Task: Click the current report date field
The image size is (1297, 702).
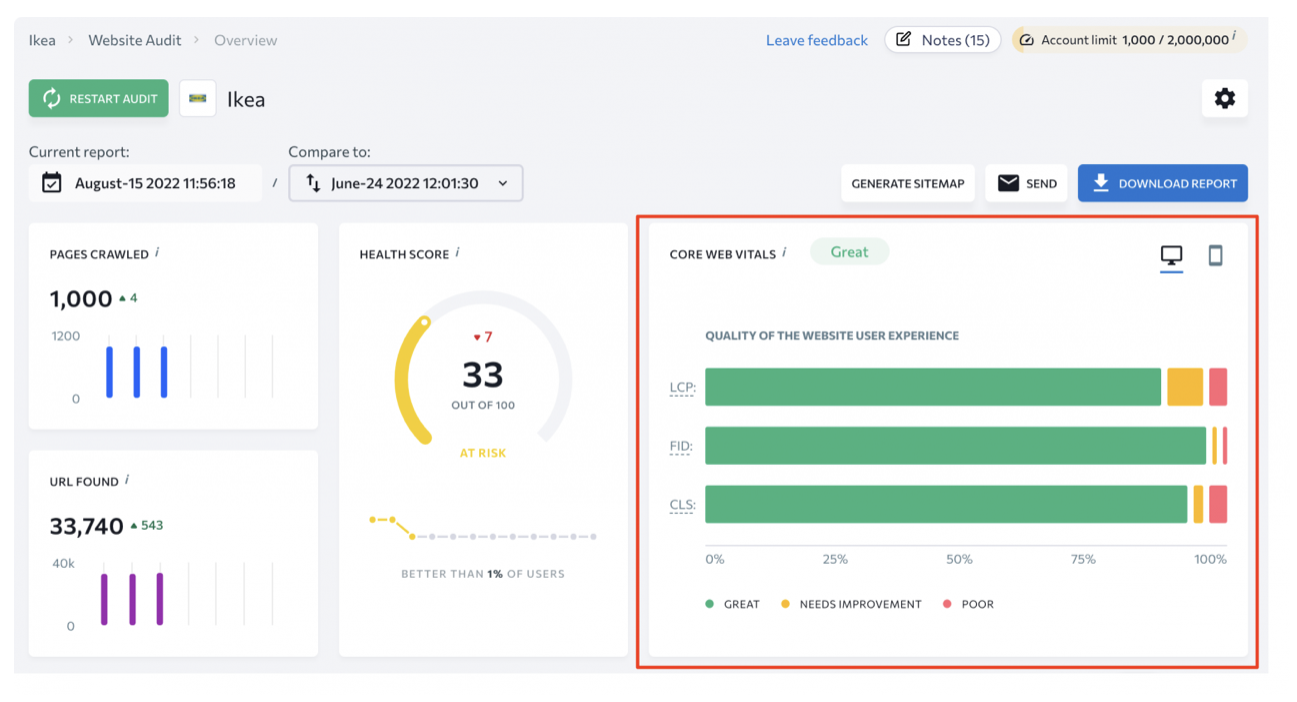Action: 146,183
